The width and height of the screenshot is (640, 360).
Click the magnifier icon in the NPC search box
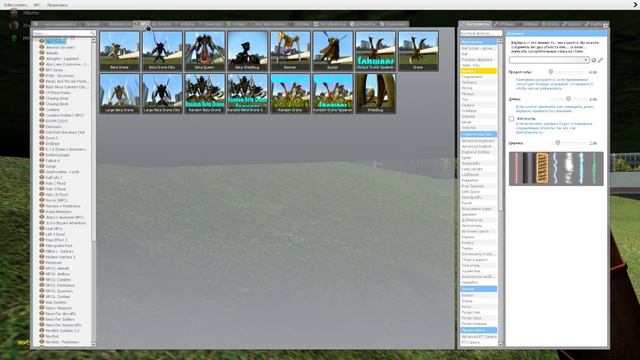click(x=92, y=33)
